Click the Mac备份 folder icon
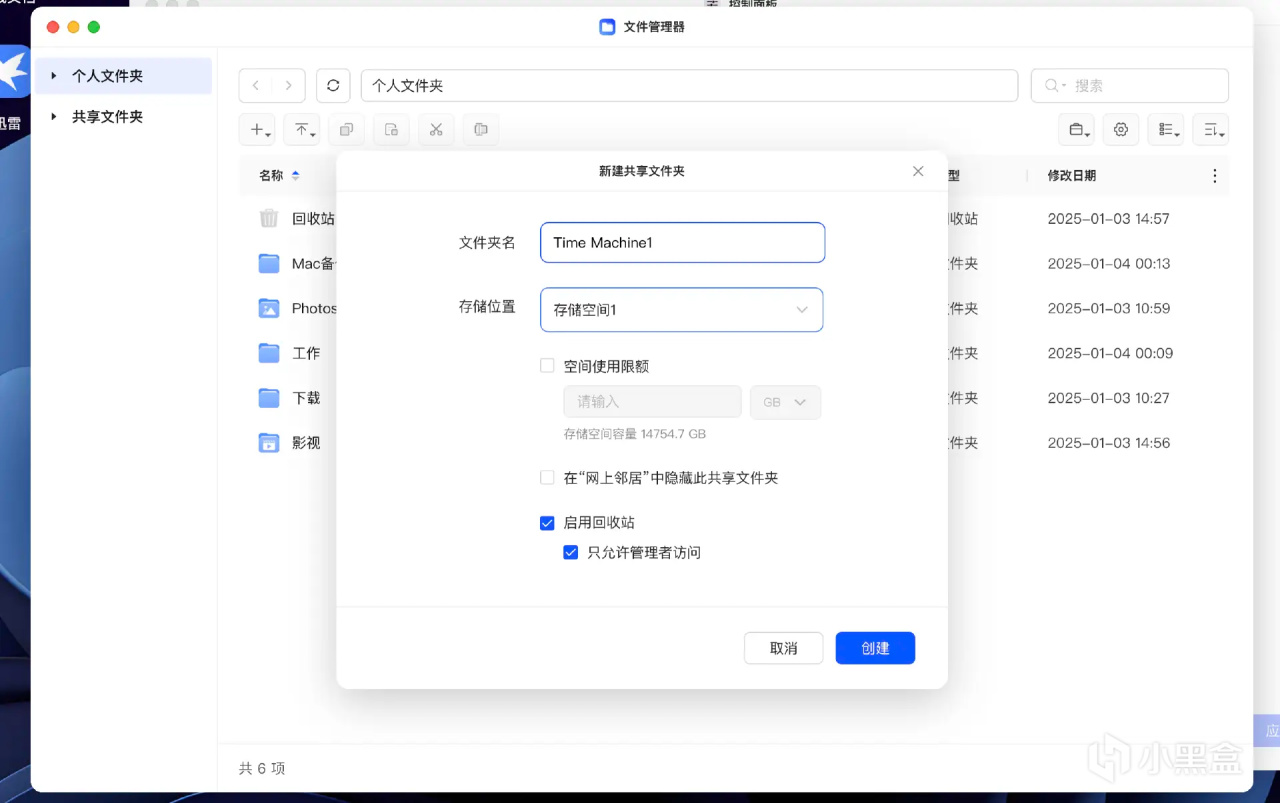 (x=268, y=263)
